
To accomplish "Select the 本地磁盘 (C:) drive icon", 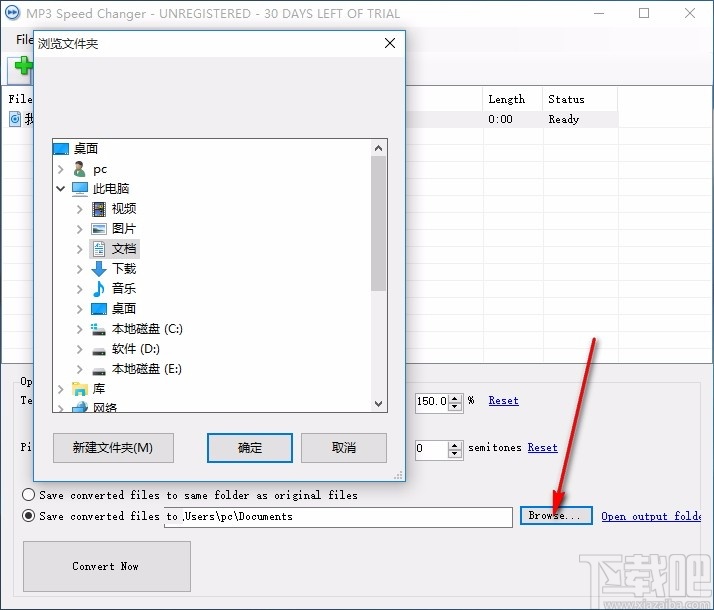I will pyautogui.click(x=98, y=329).
